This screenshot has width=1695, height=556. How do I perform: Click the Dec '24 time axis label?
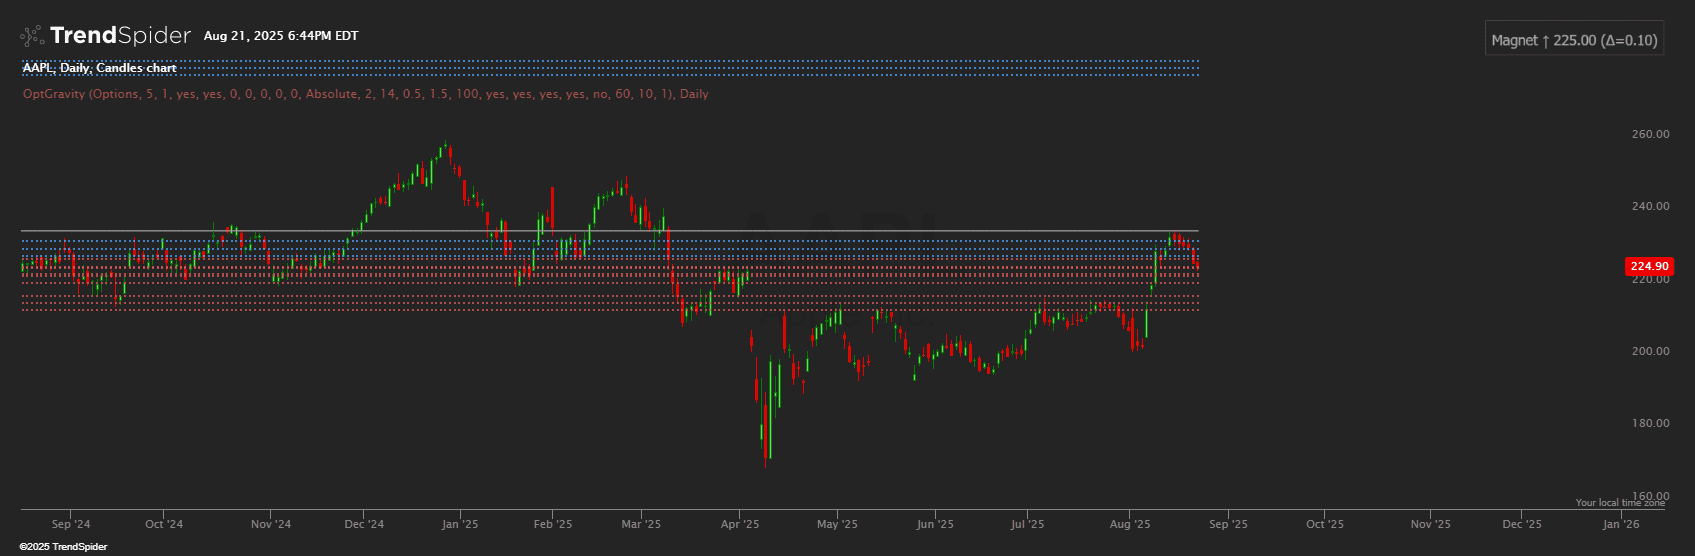[x=364, y=524]
